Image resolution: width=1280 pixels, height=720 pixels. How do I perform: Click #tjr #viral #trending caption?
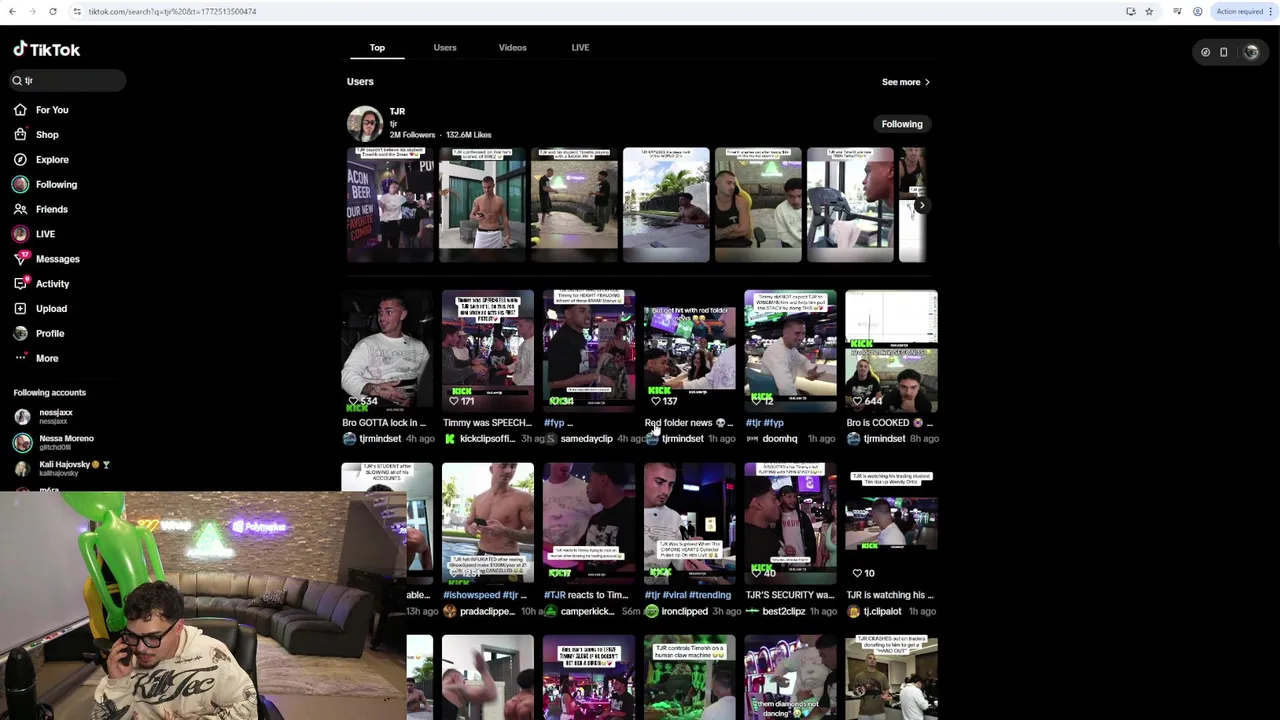click(x=688, y=595)
